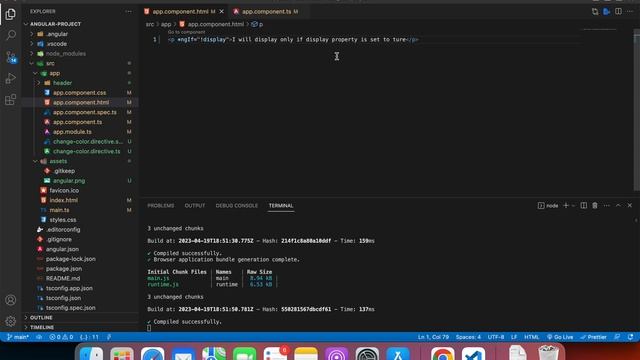Viewport: 640px width, 360px height.
Task: Click the editor vertical scrollbar
Action: (x=636, y=112)
